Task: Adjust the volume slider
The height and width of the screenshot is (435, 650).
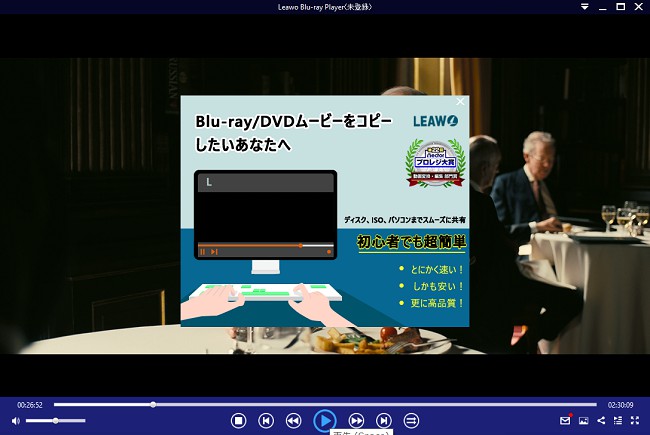Action: [x=56, y=421]
